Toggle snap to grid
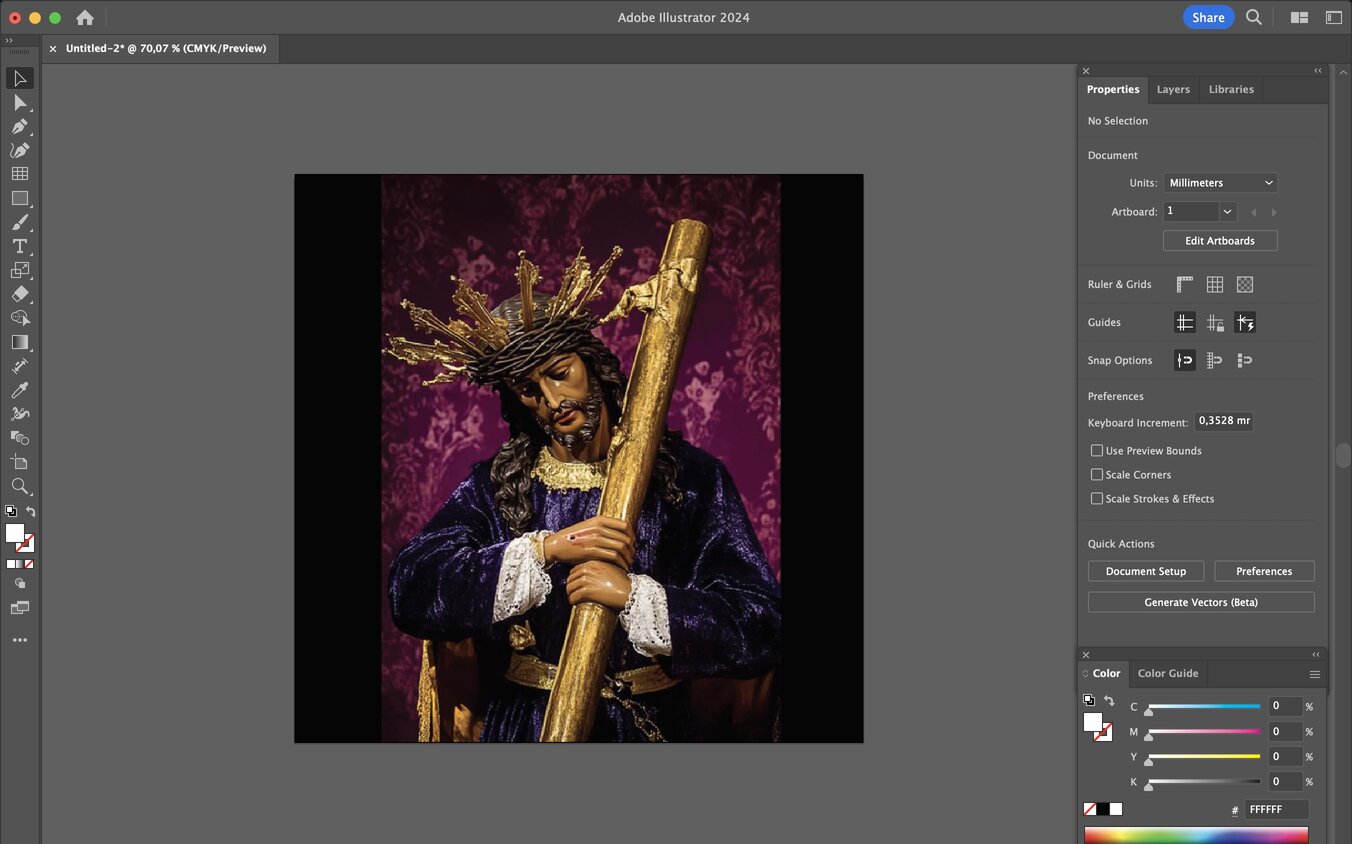This screenshot has height=844, width=1352. [1215, 361]
